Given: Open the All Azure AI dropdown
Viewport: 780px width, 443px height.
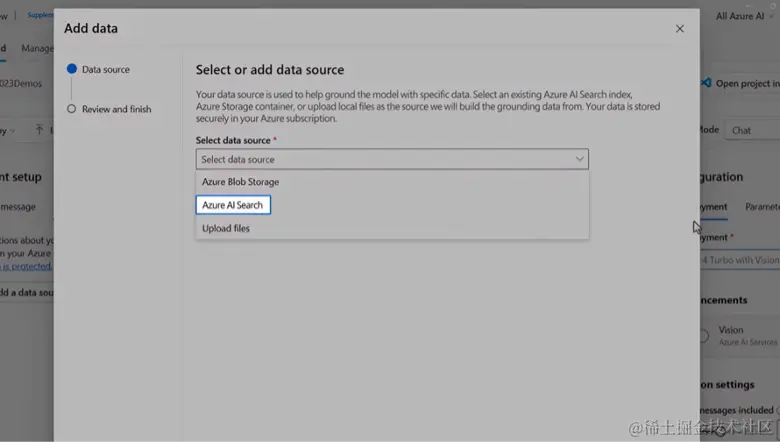Looking at the screenshot, I should click(744, 16).
